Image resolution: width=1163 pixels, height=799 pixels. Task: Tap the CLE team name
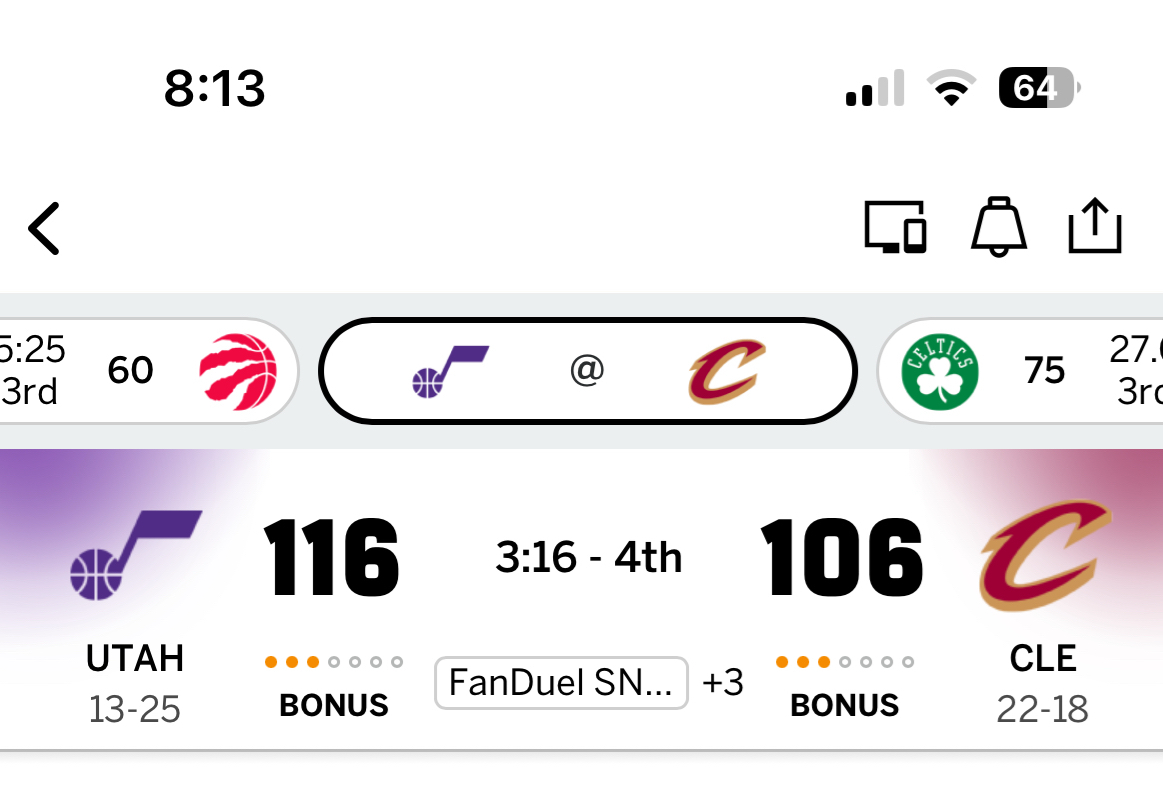tap(1043, 659)
